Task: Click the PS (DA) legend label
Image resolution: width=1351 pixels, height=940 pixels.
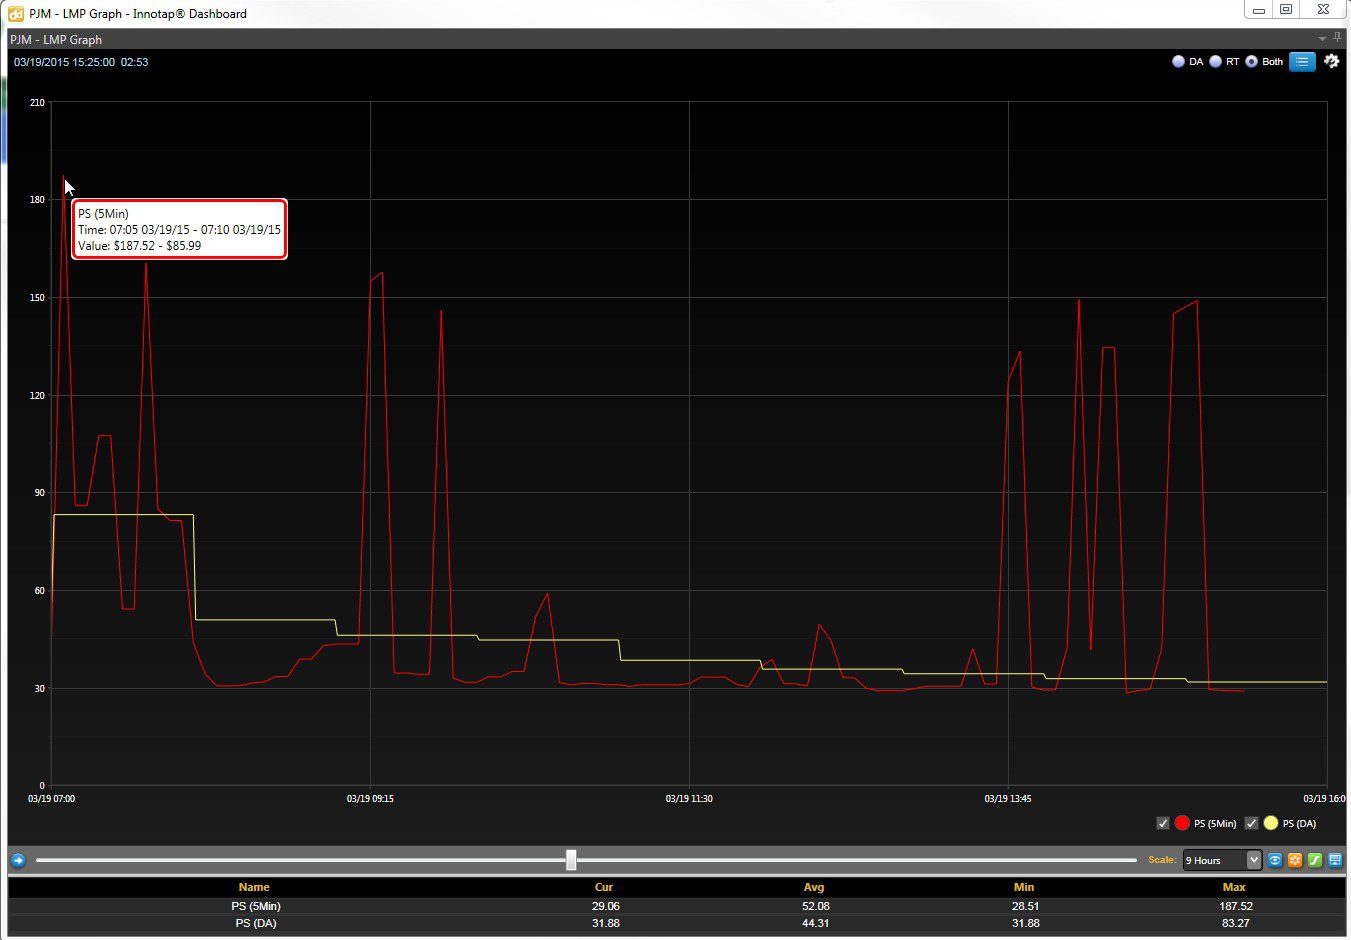Action: pos(1299,824)
